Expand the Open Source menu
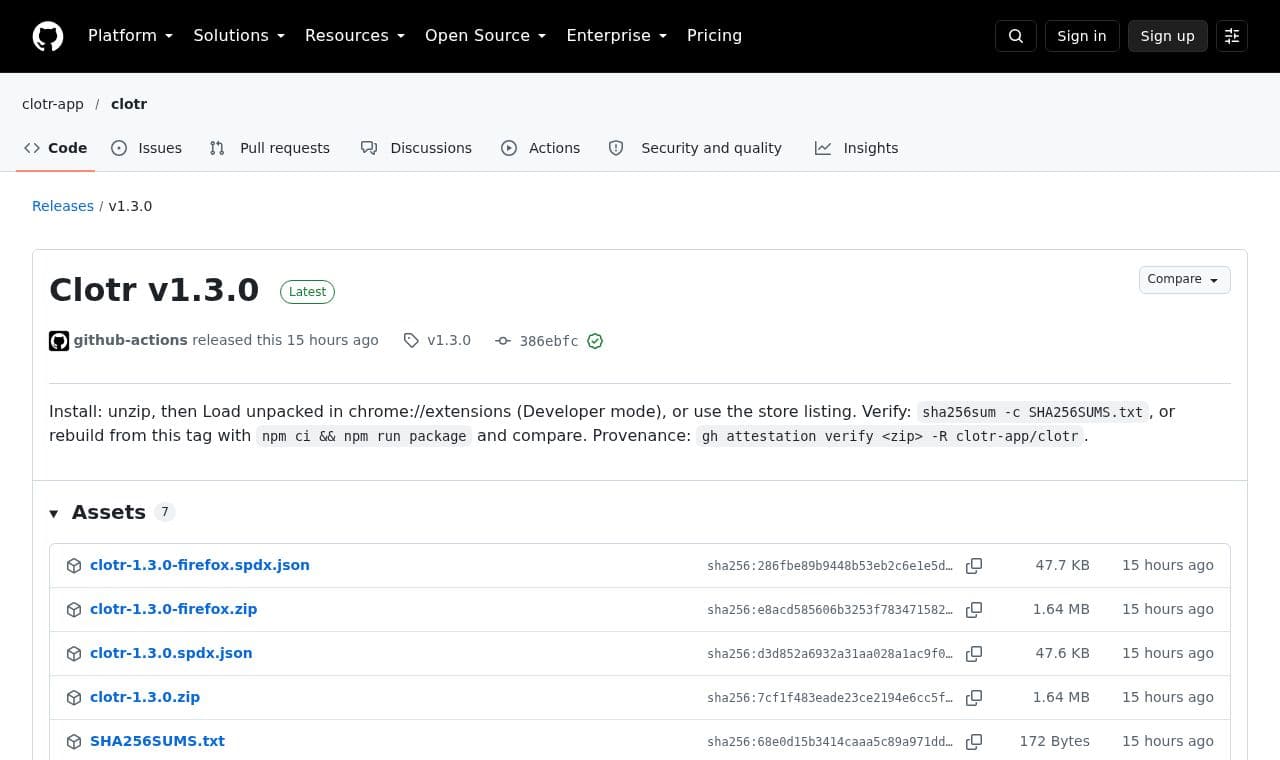 (x=486, y=36)
